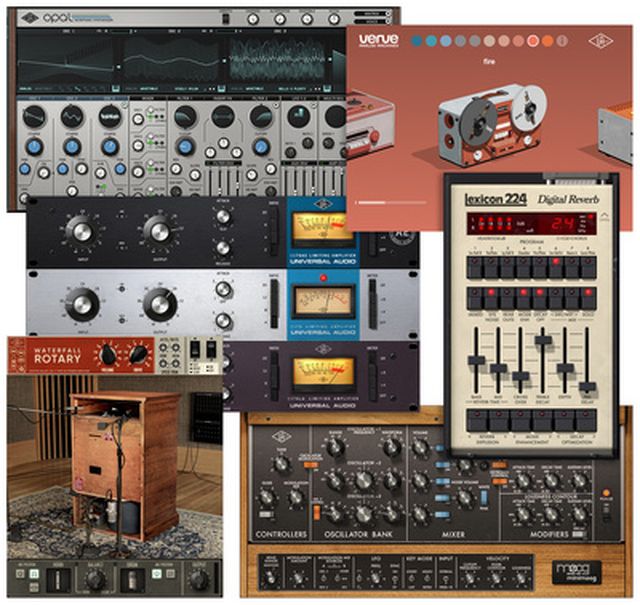Click Waterfall Rotary wooden speaker cabinet
The width and height of the screenshot is (640, 605).
click(124, 463)
